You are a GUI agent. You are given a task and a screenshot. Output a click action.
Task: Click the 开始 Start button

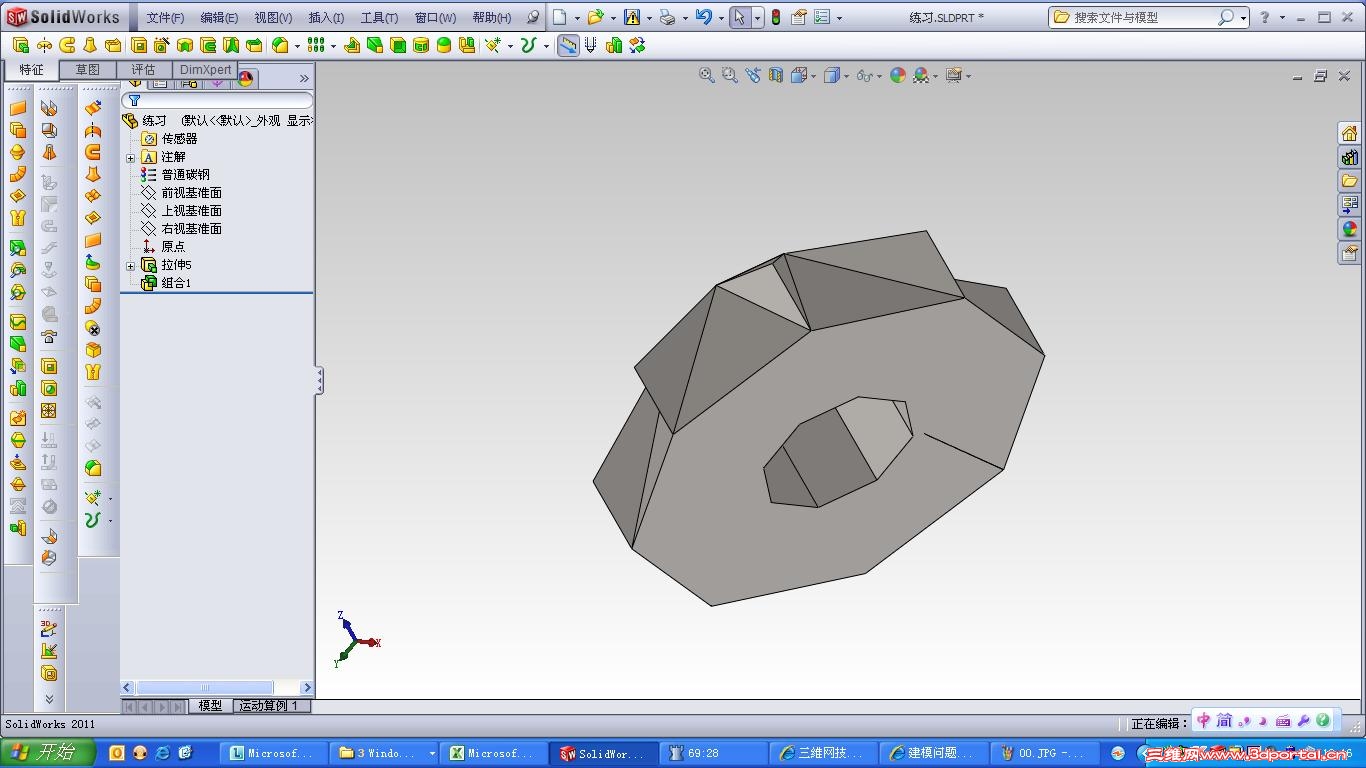click(x=47, y=753)
